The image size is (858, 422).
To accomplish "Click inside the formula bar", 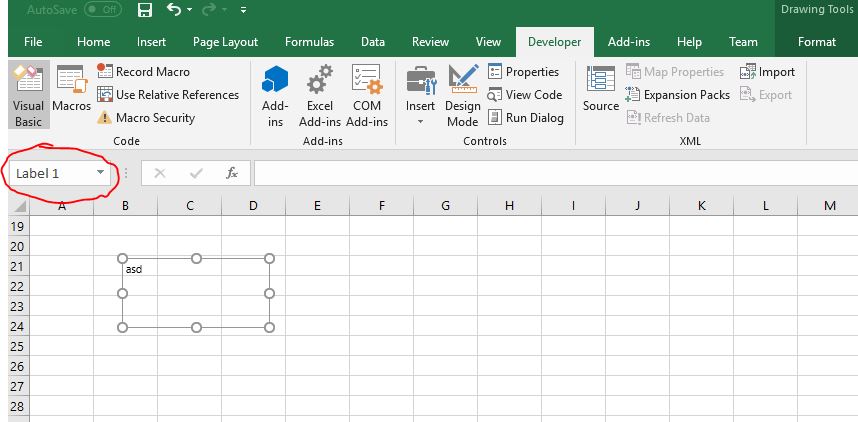I will coord(550,173).
